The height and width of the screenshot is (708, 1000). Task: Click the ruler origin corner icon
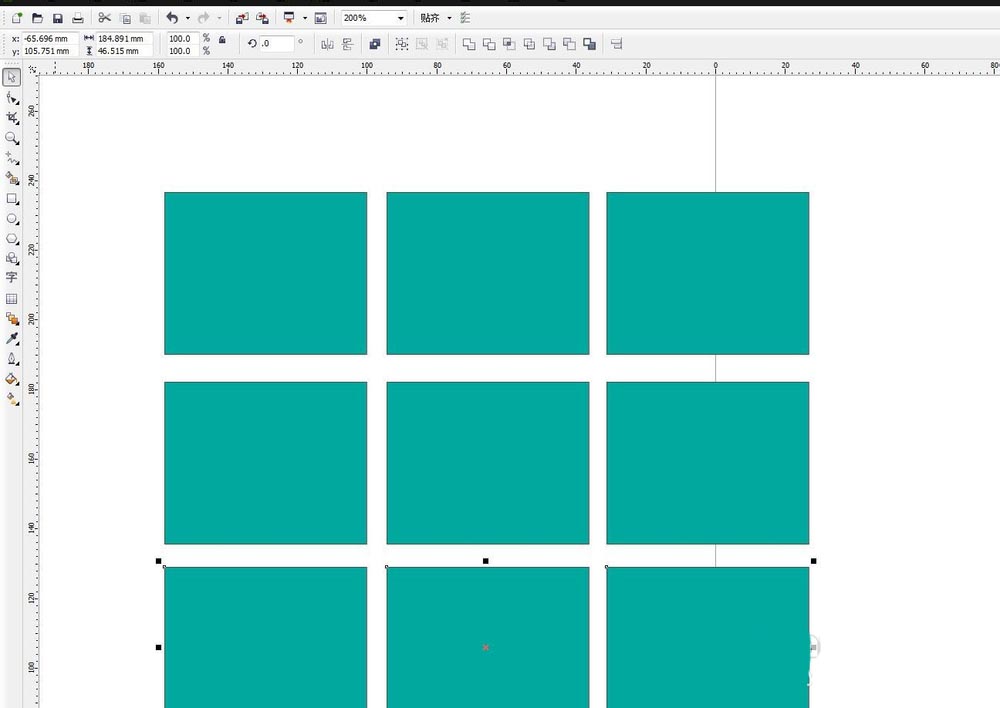click(32, 68)
